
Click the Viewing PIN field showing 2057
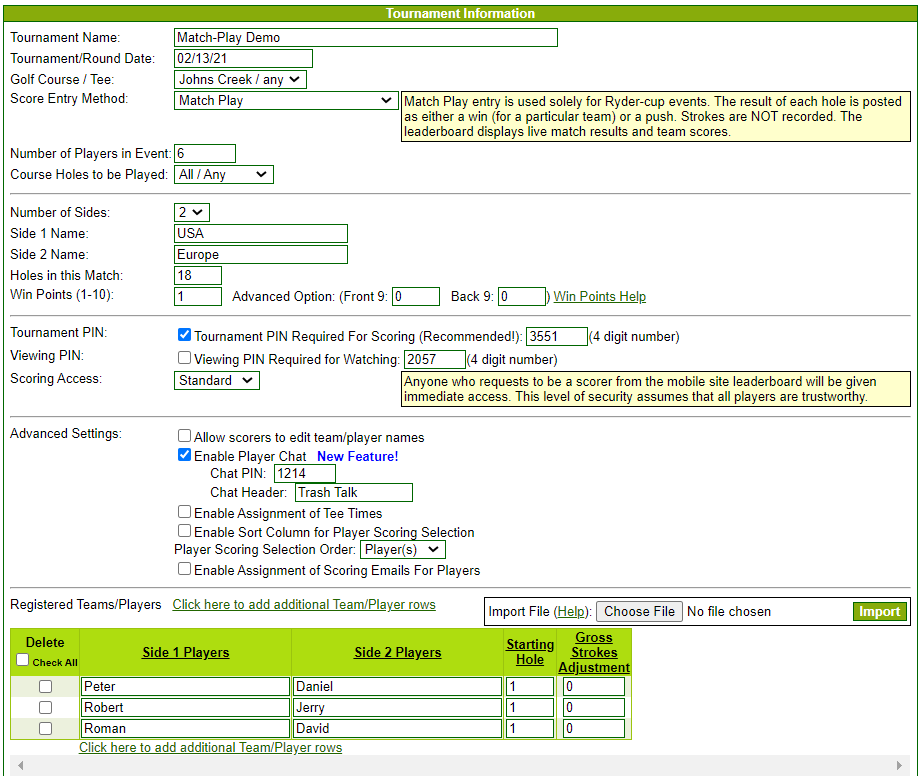coord(435,359)
